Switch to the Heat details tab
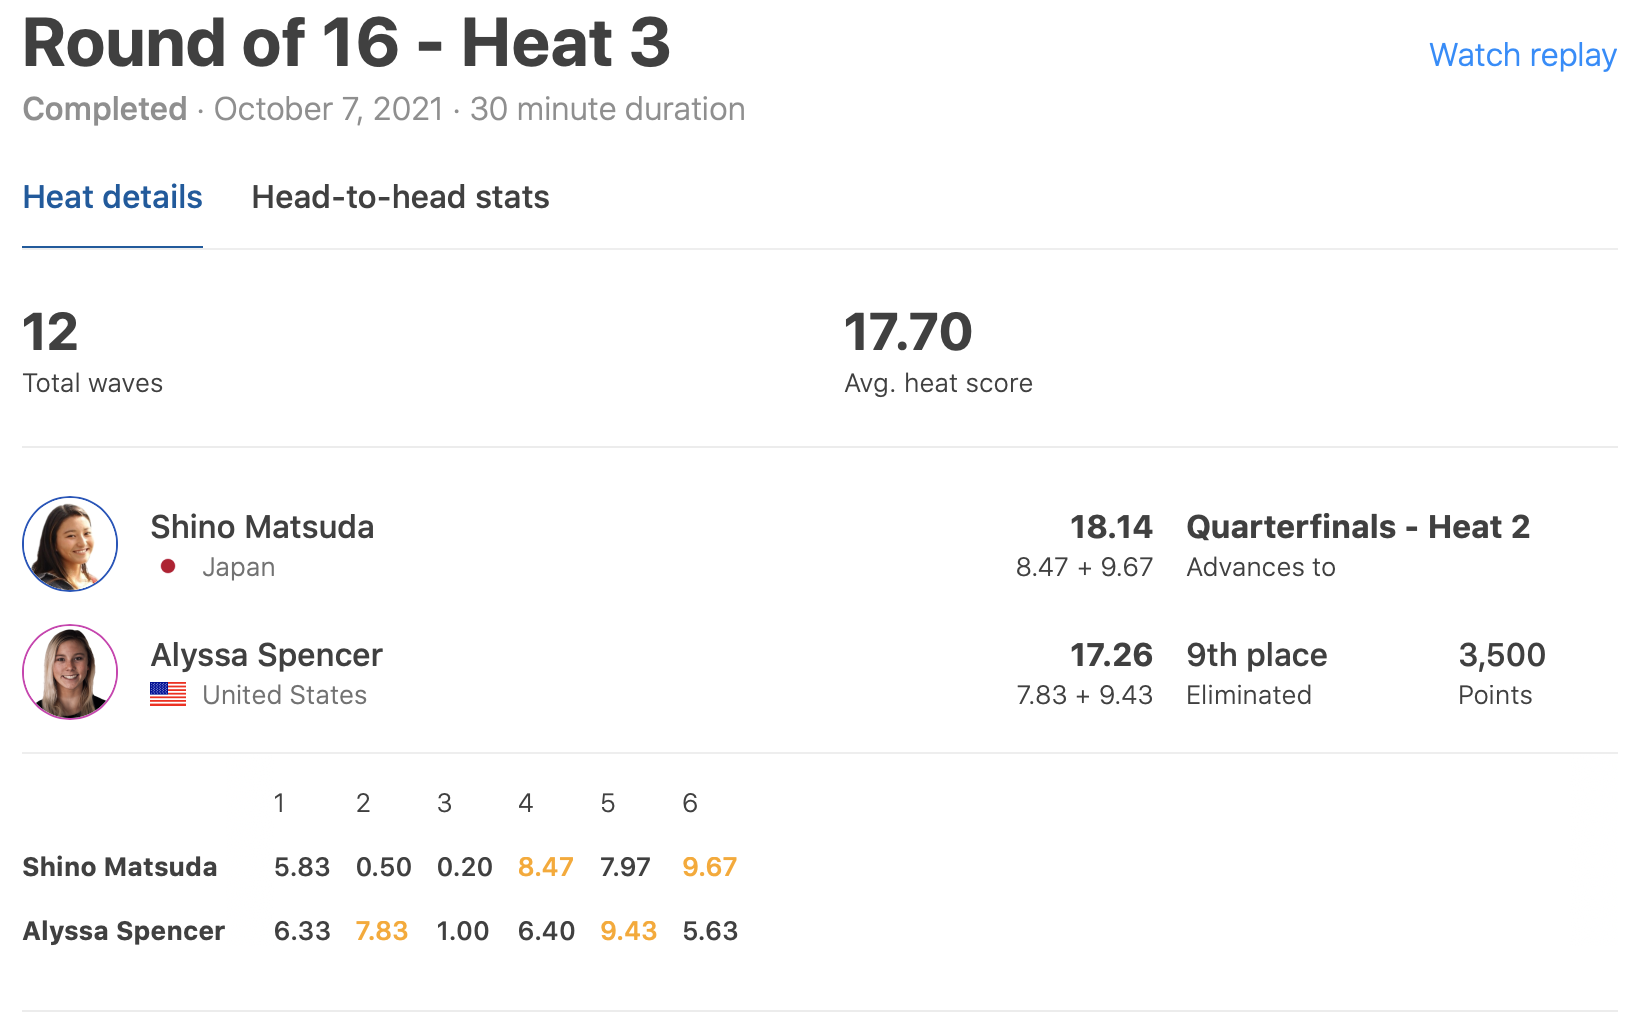Image resolution: width=1640 pixels, height=1030 pixels. [112, 197]
